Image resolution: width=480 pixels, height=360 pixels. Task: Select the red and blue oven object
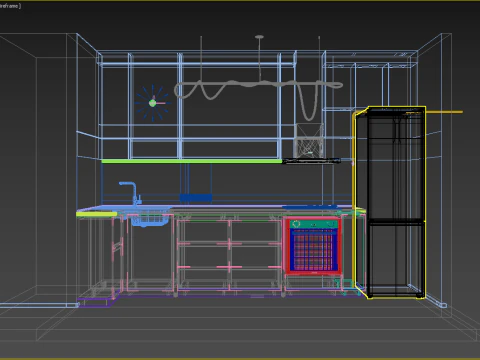click(x=313, y=246)
